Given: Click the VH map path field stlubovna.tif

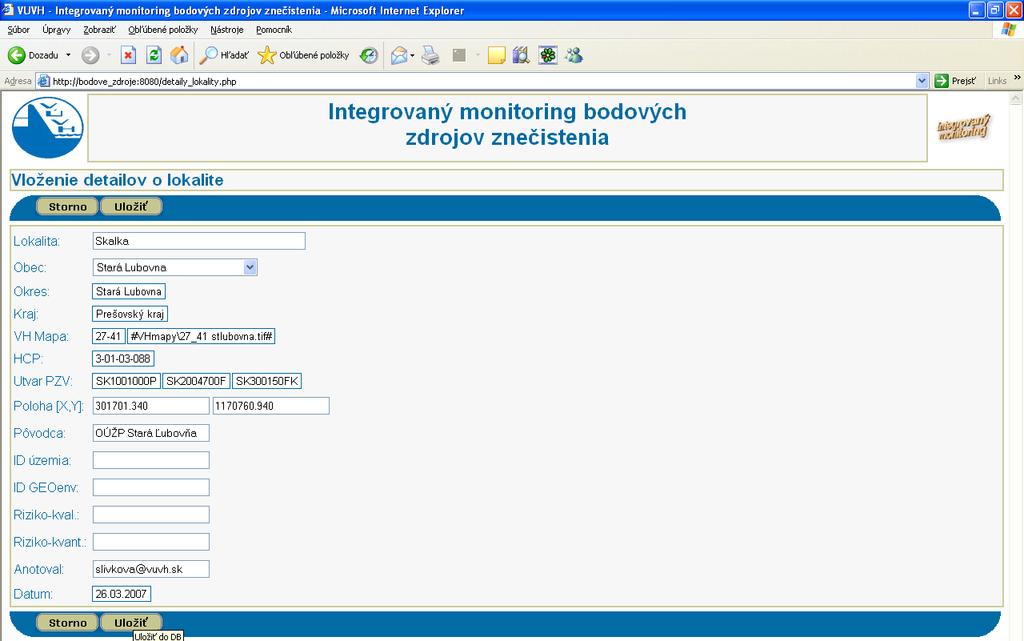Looking at the screenshot, I should click(x=201, y=336).
